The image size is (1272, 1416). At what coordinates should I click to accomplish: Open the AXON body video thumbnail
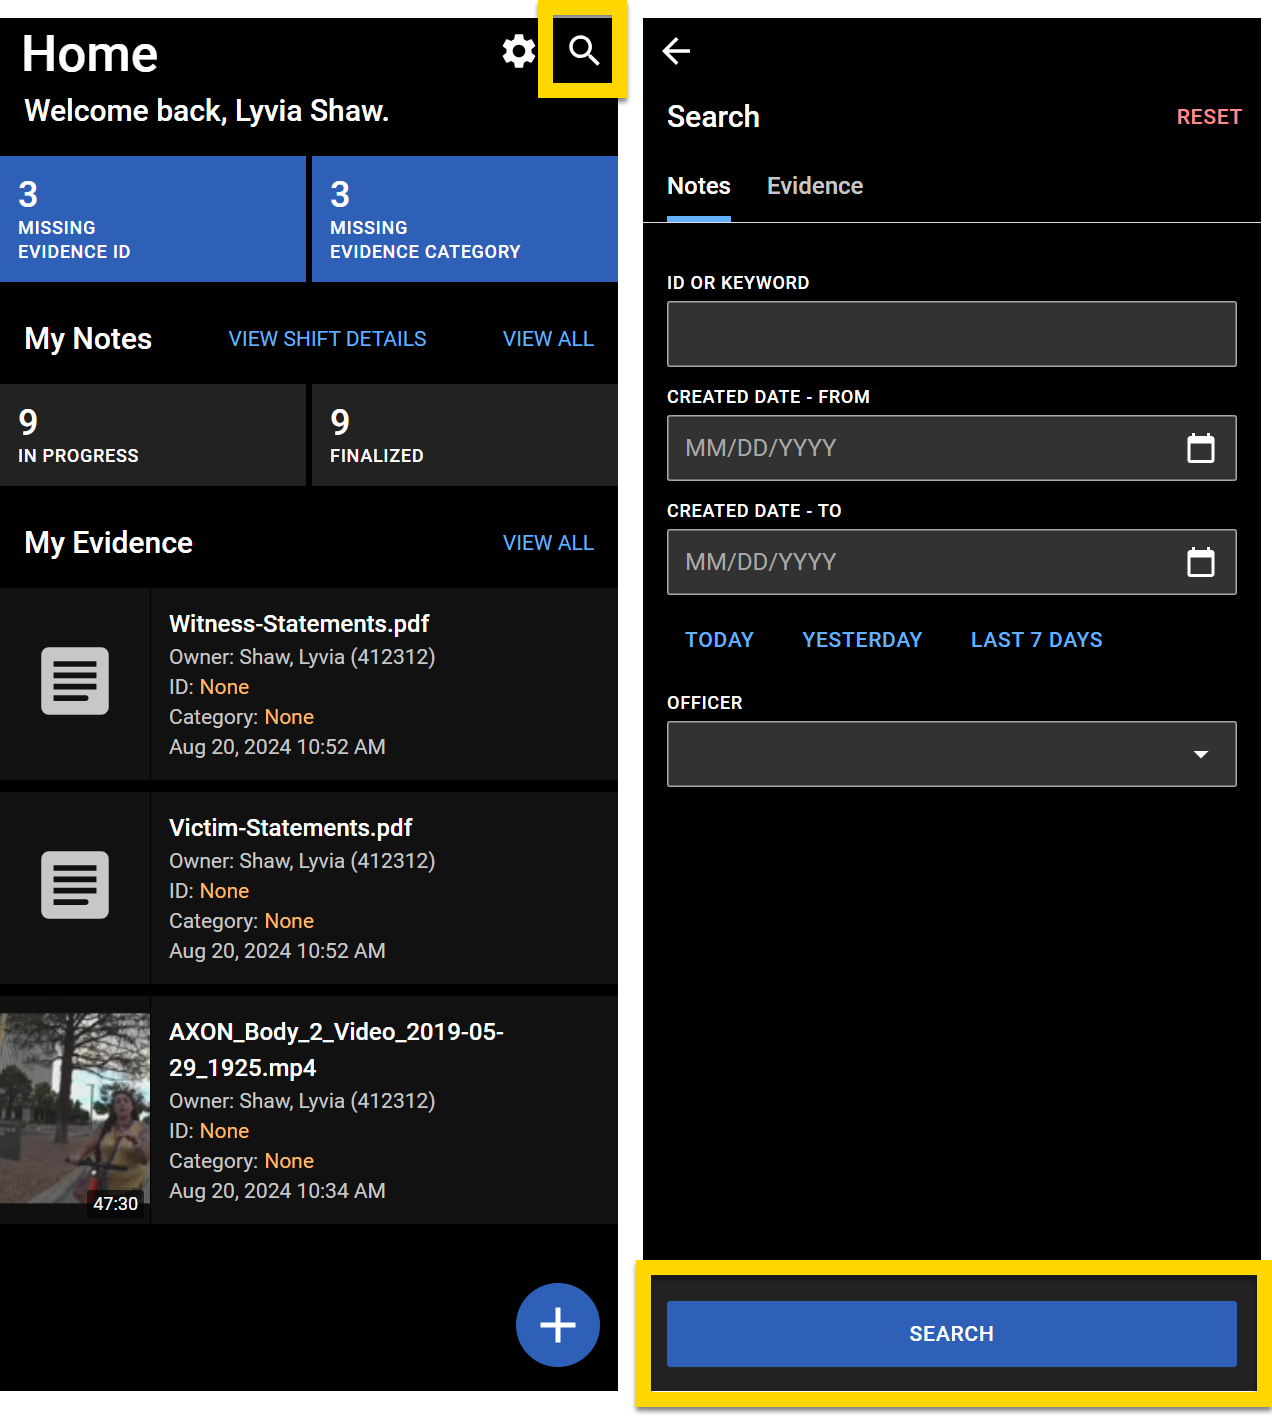(x=75, y=1108)
